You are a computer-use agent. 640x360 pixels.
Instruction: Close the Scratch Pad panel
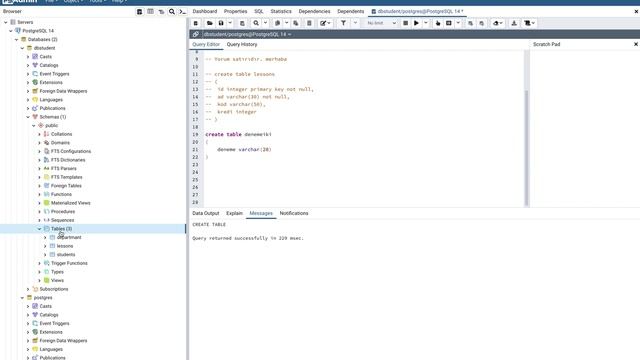(636, 44)
